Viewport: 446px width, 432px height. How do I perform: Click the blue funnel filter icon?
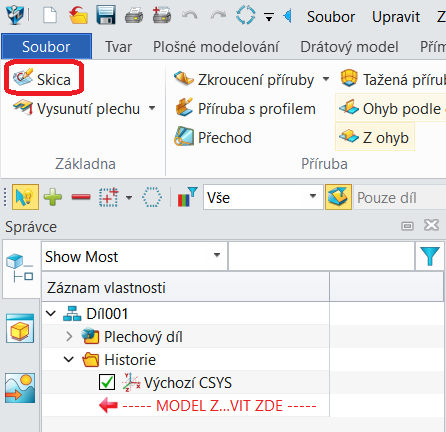pyautogui.click(x=430, y=256)
